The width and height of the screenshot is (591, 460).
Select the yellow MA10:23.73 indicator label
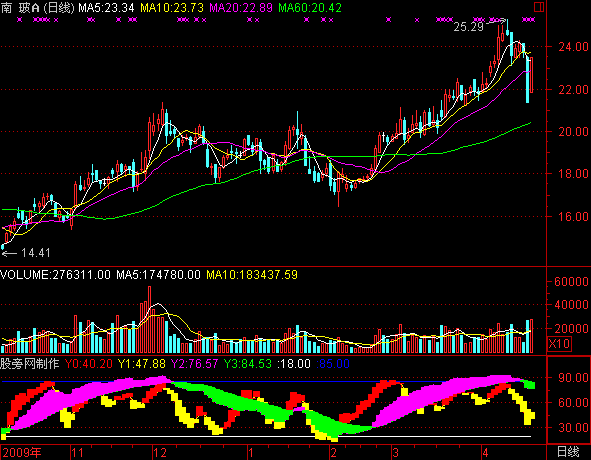[x=172, y=8]
